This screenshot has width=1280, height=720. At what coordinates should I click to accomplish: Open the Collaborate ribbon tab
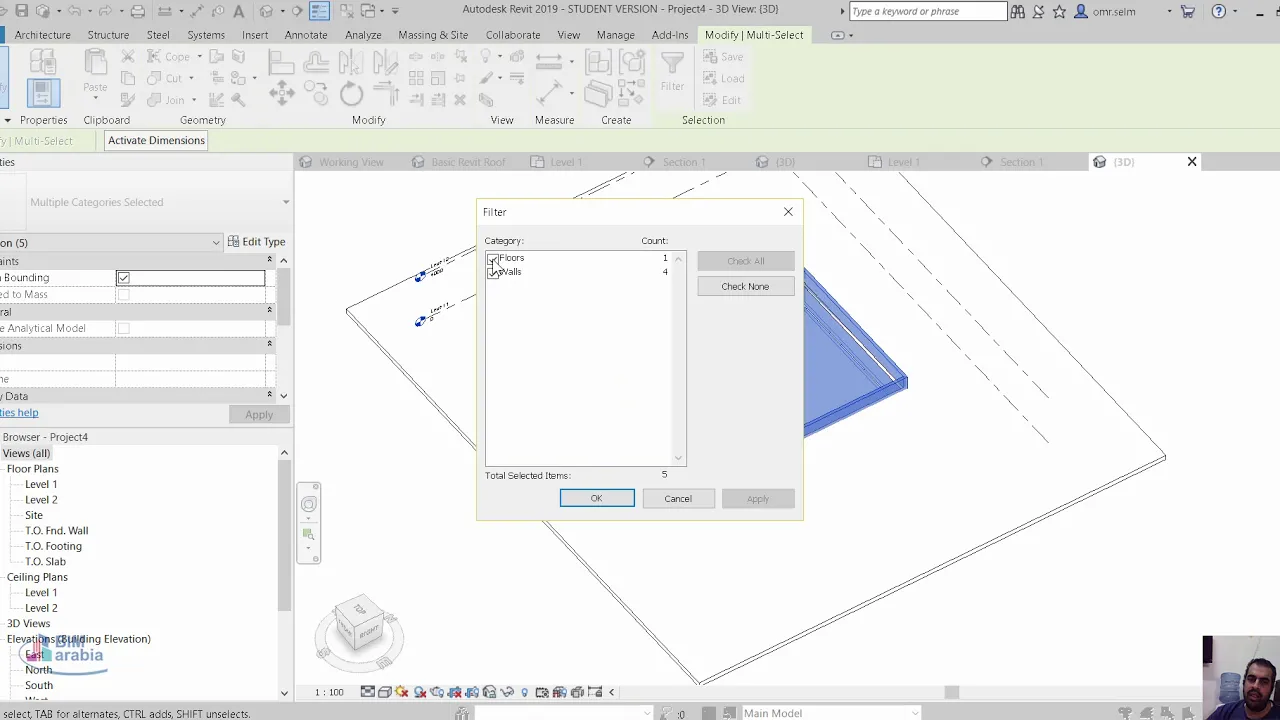513,35
